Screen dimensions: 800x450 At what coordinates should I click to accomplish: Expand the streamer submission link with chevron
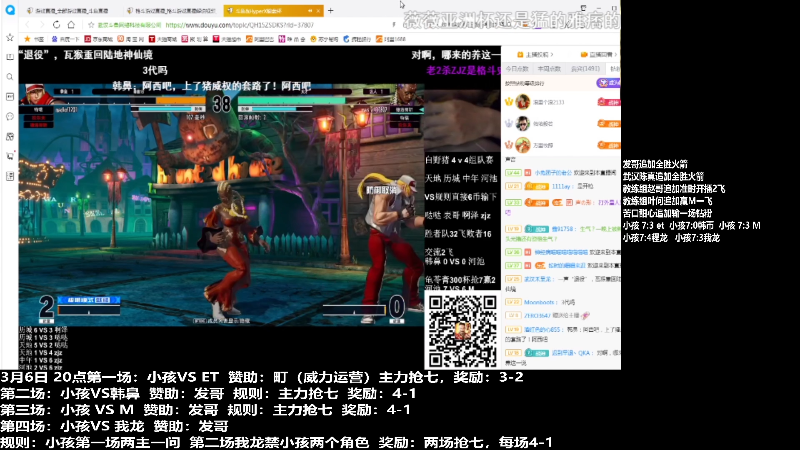tap(535, 55)
